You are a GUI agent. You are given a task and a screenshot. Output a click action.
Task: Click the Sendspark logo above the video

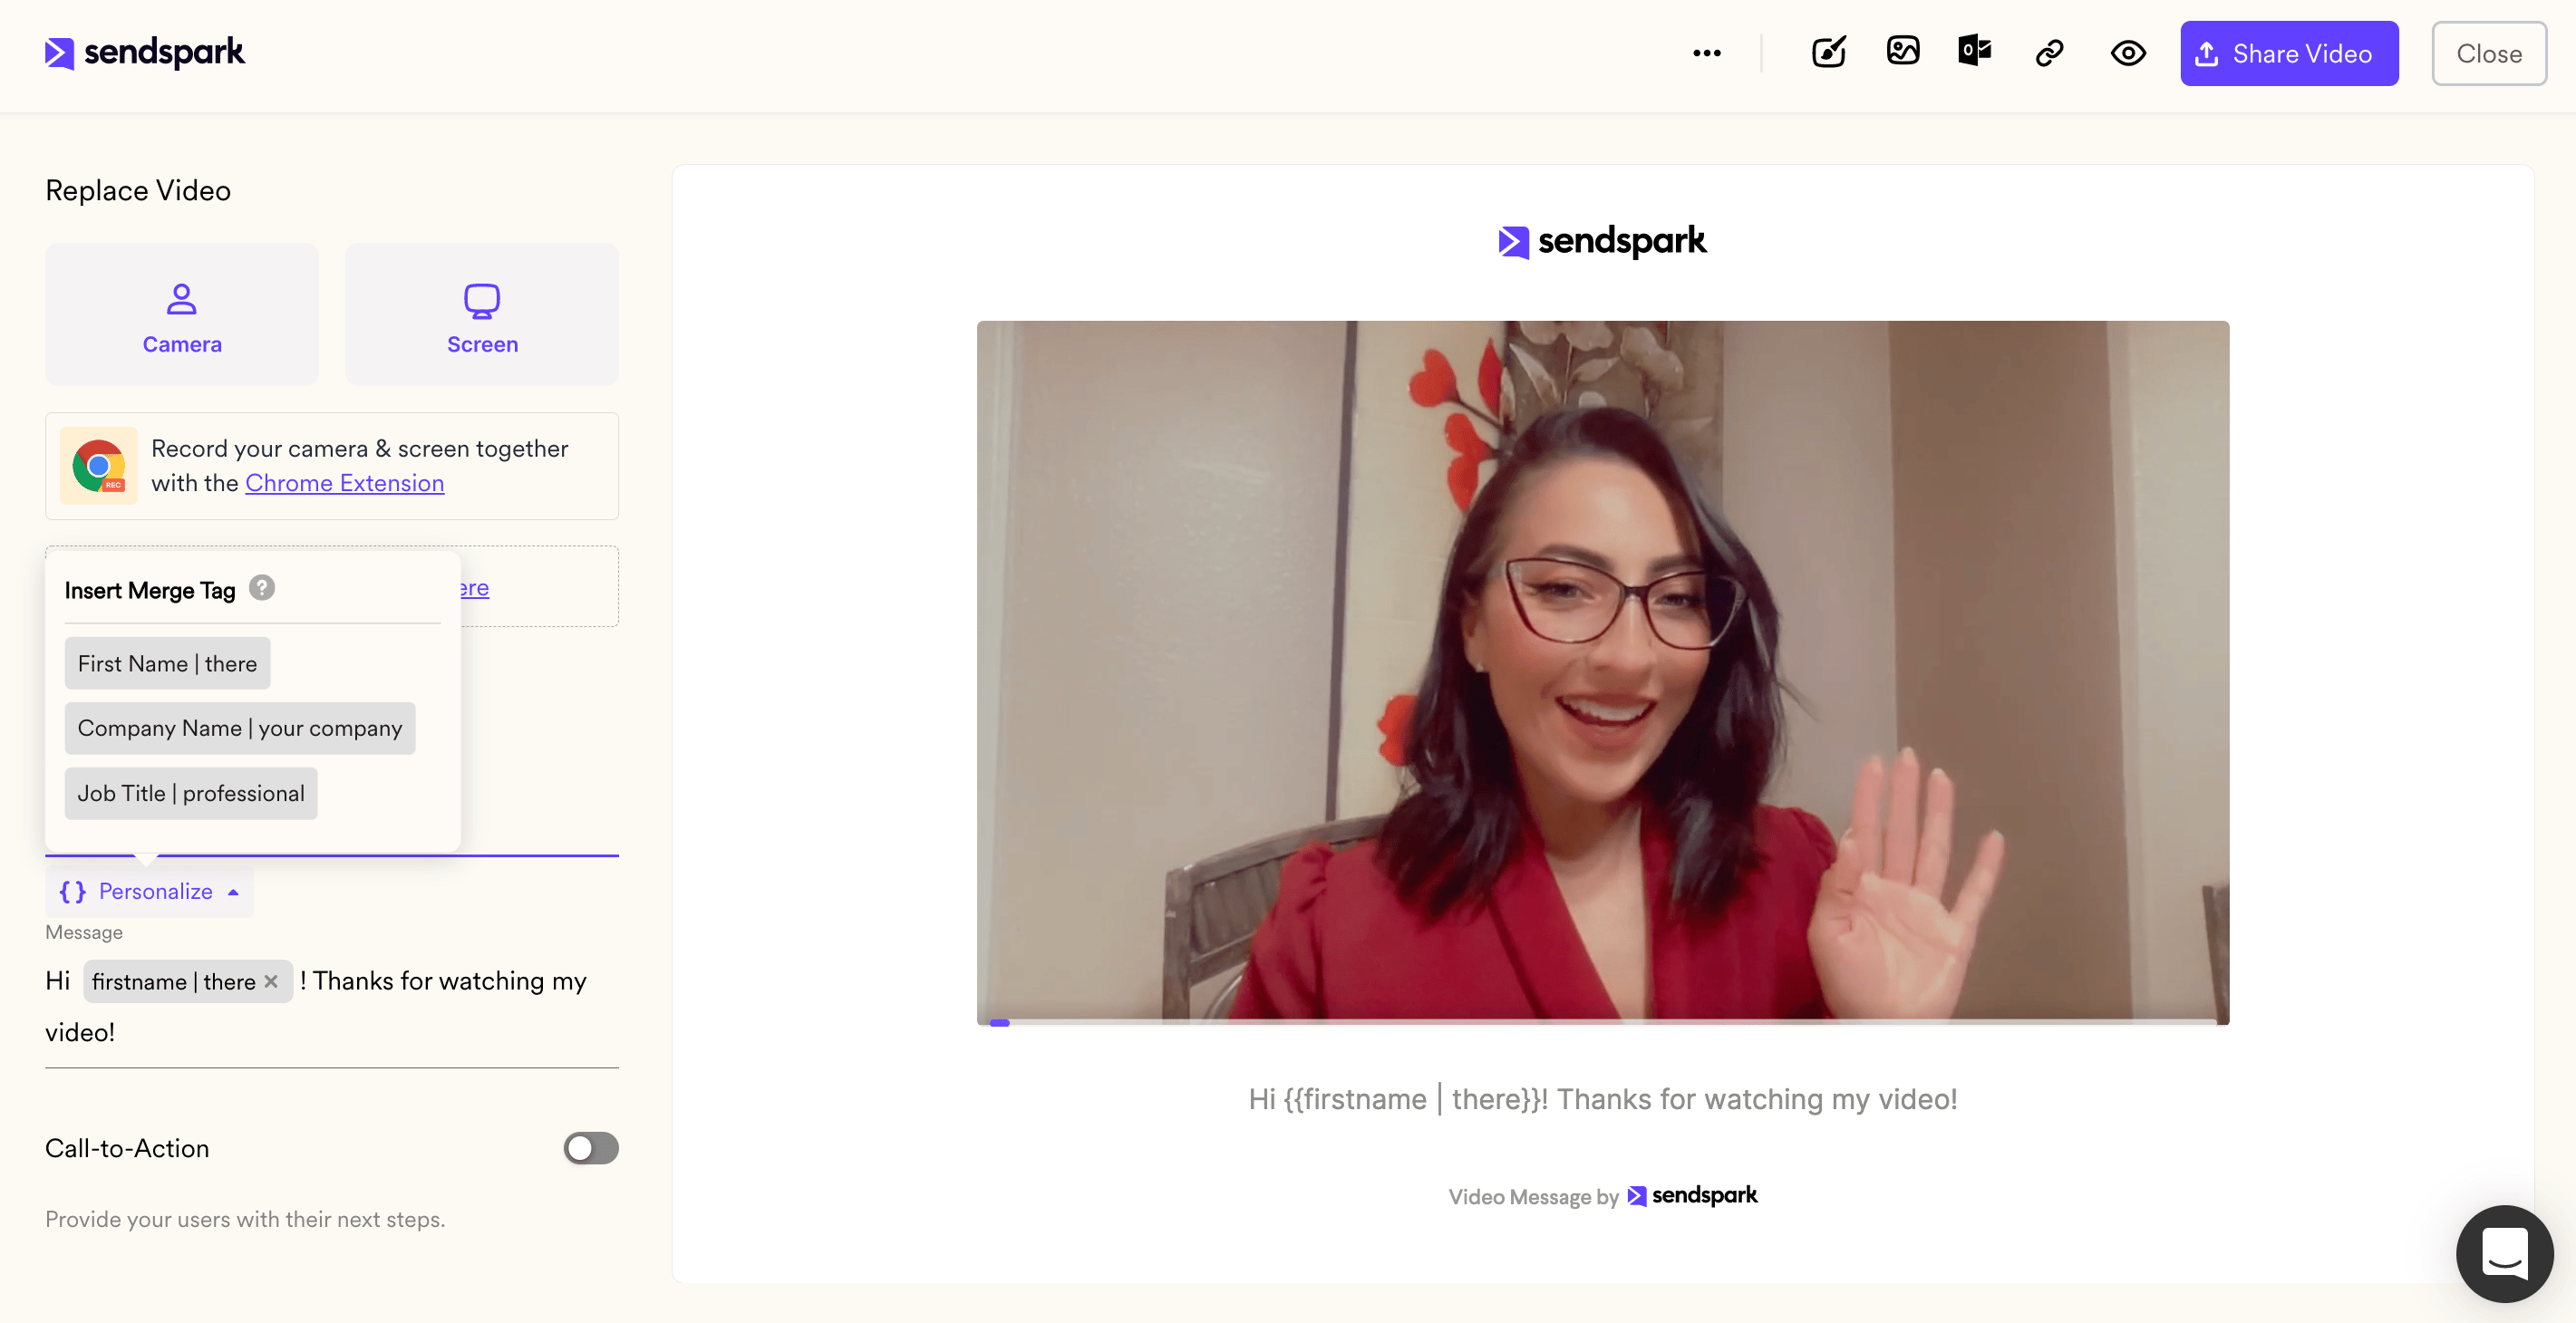click(1602, 241)
